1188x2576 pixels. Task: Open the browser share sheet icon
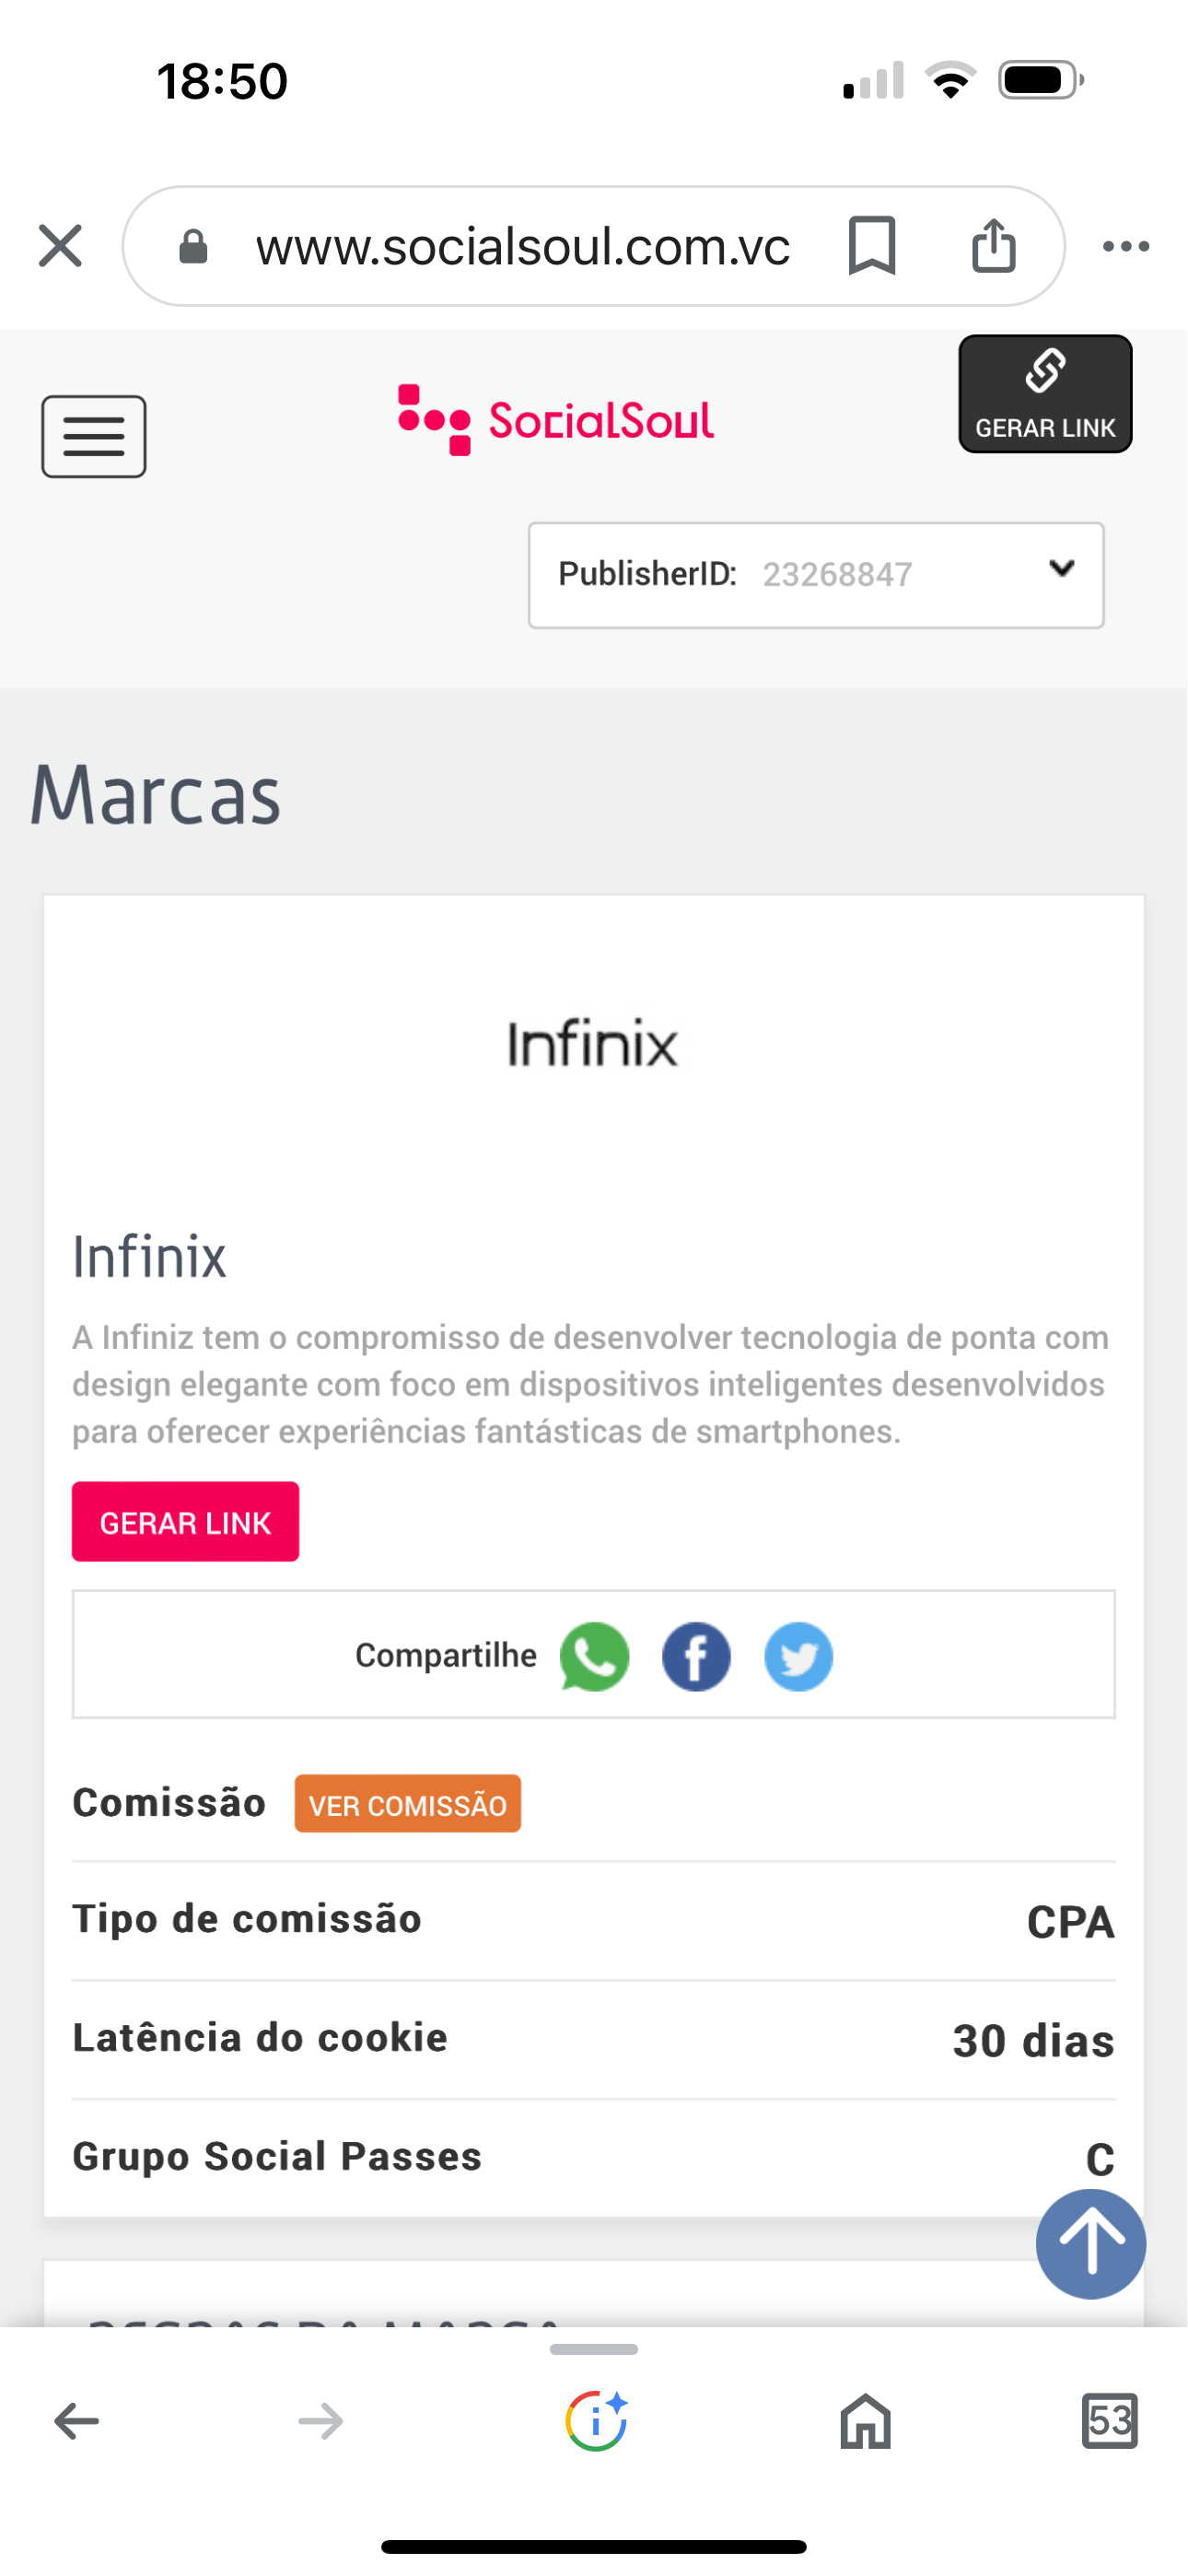click(x=993, y=246)
